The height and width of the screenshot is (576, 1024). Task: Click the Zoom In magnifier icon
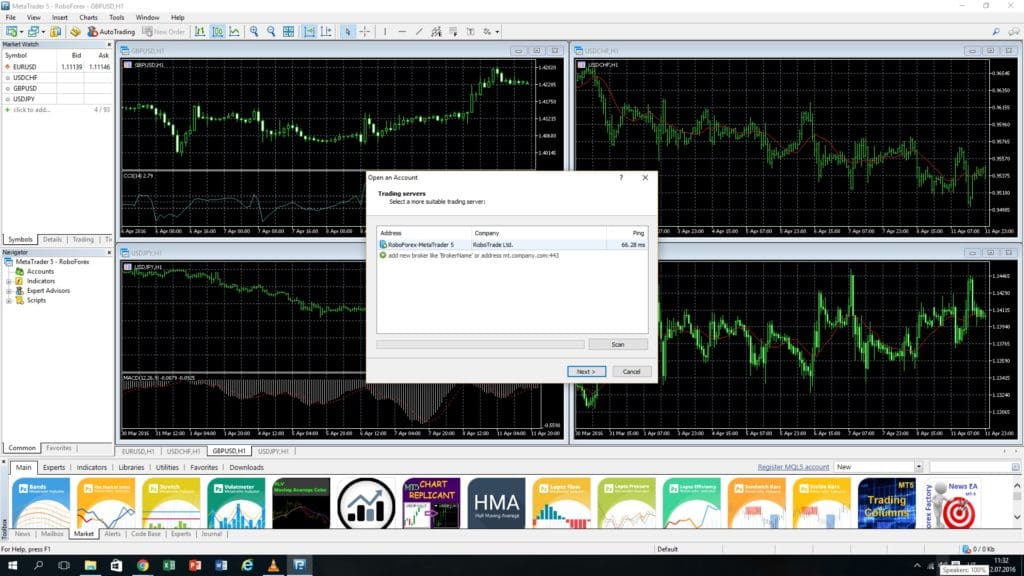coord(254,31)
